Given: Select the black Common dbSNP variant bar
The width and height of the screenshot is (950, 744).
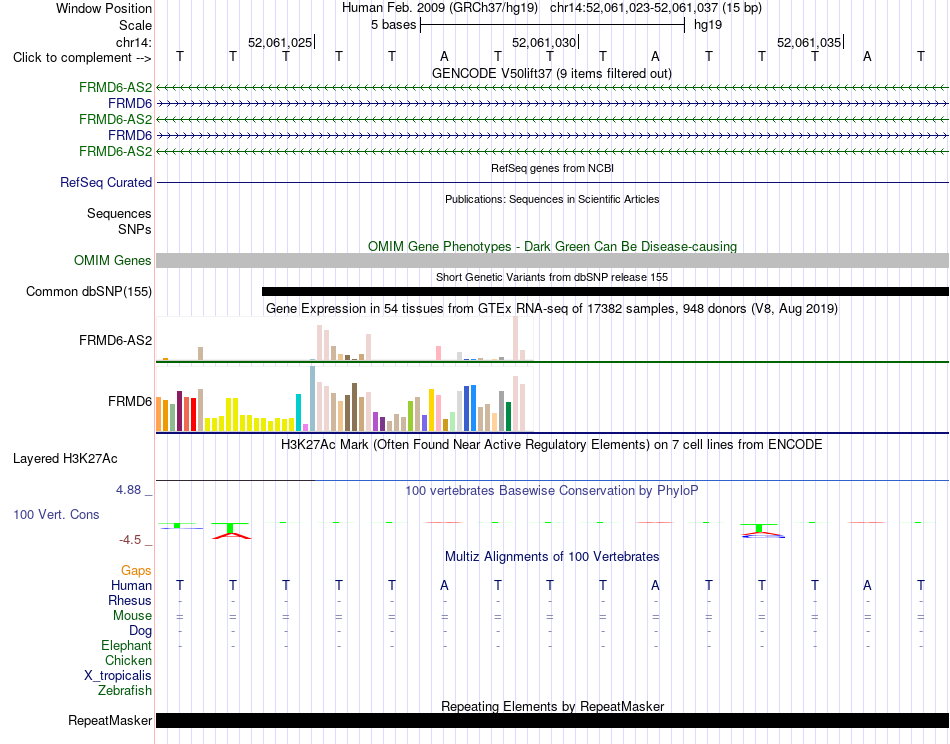Looking at the screenshot, I should click(x=605, y=291).
